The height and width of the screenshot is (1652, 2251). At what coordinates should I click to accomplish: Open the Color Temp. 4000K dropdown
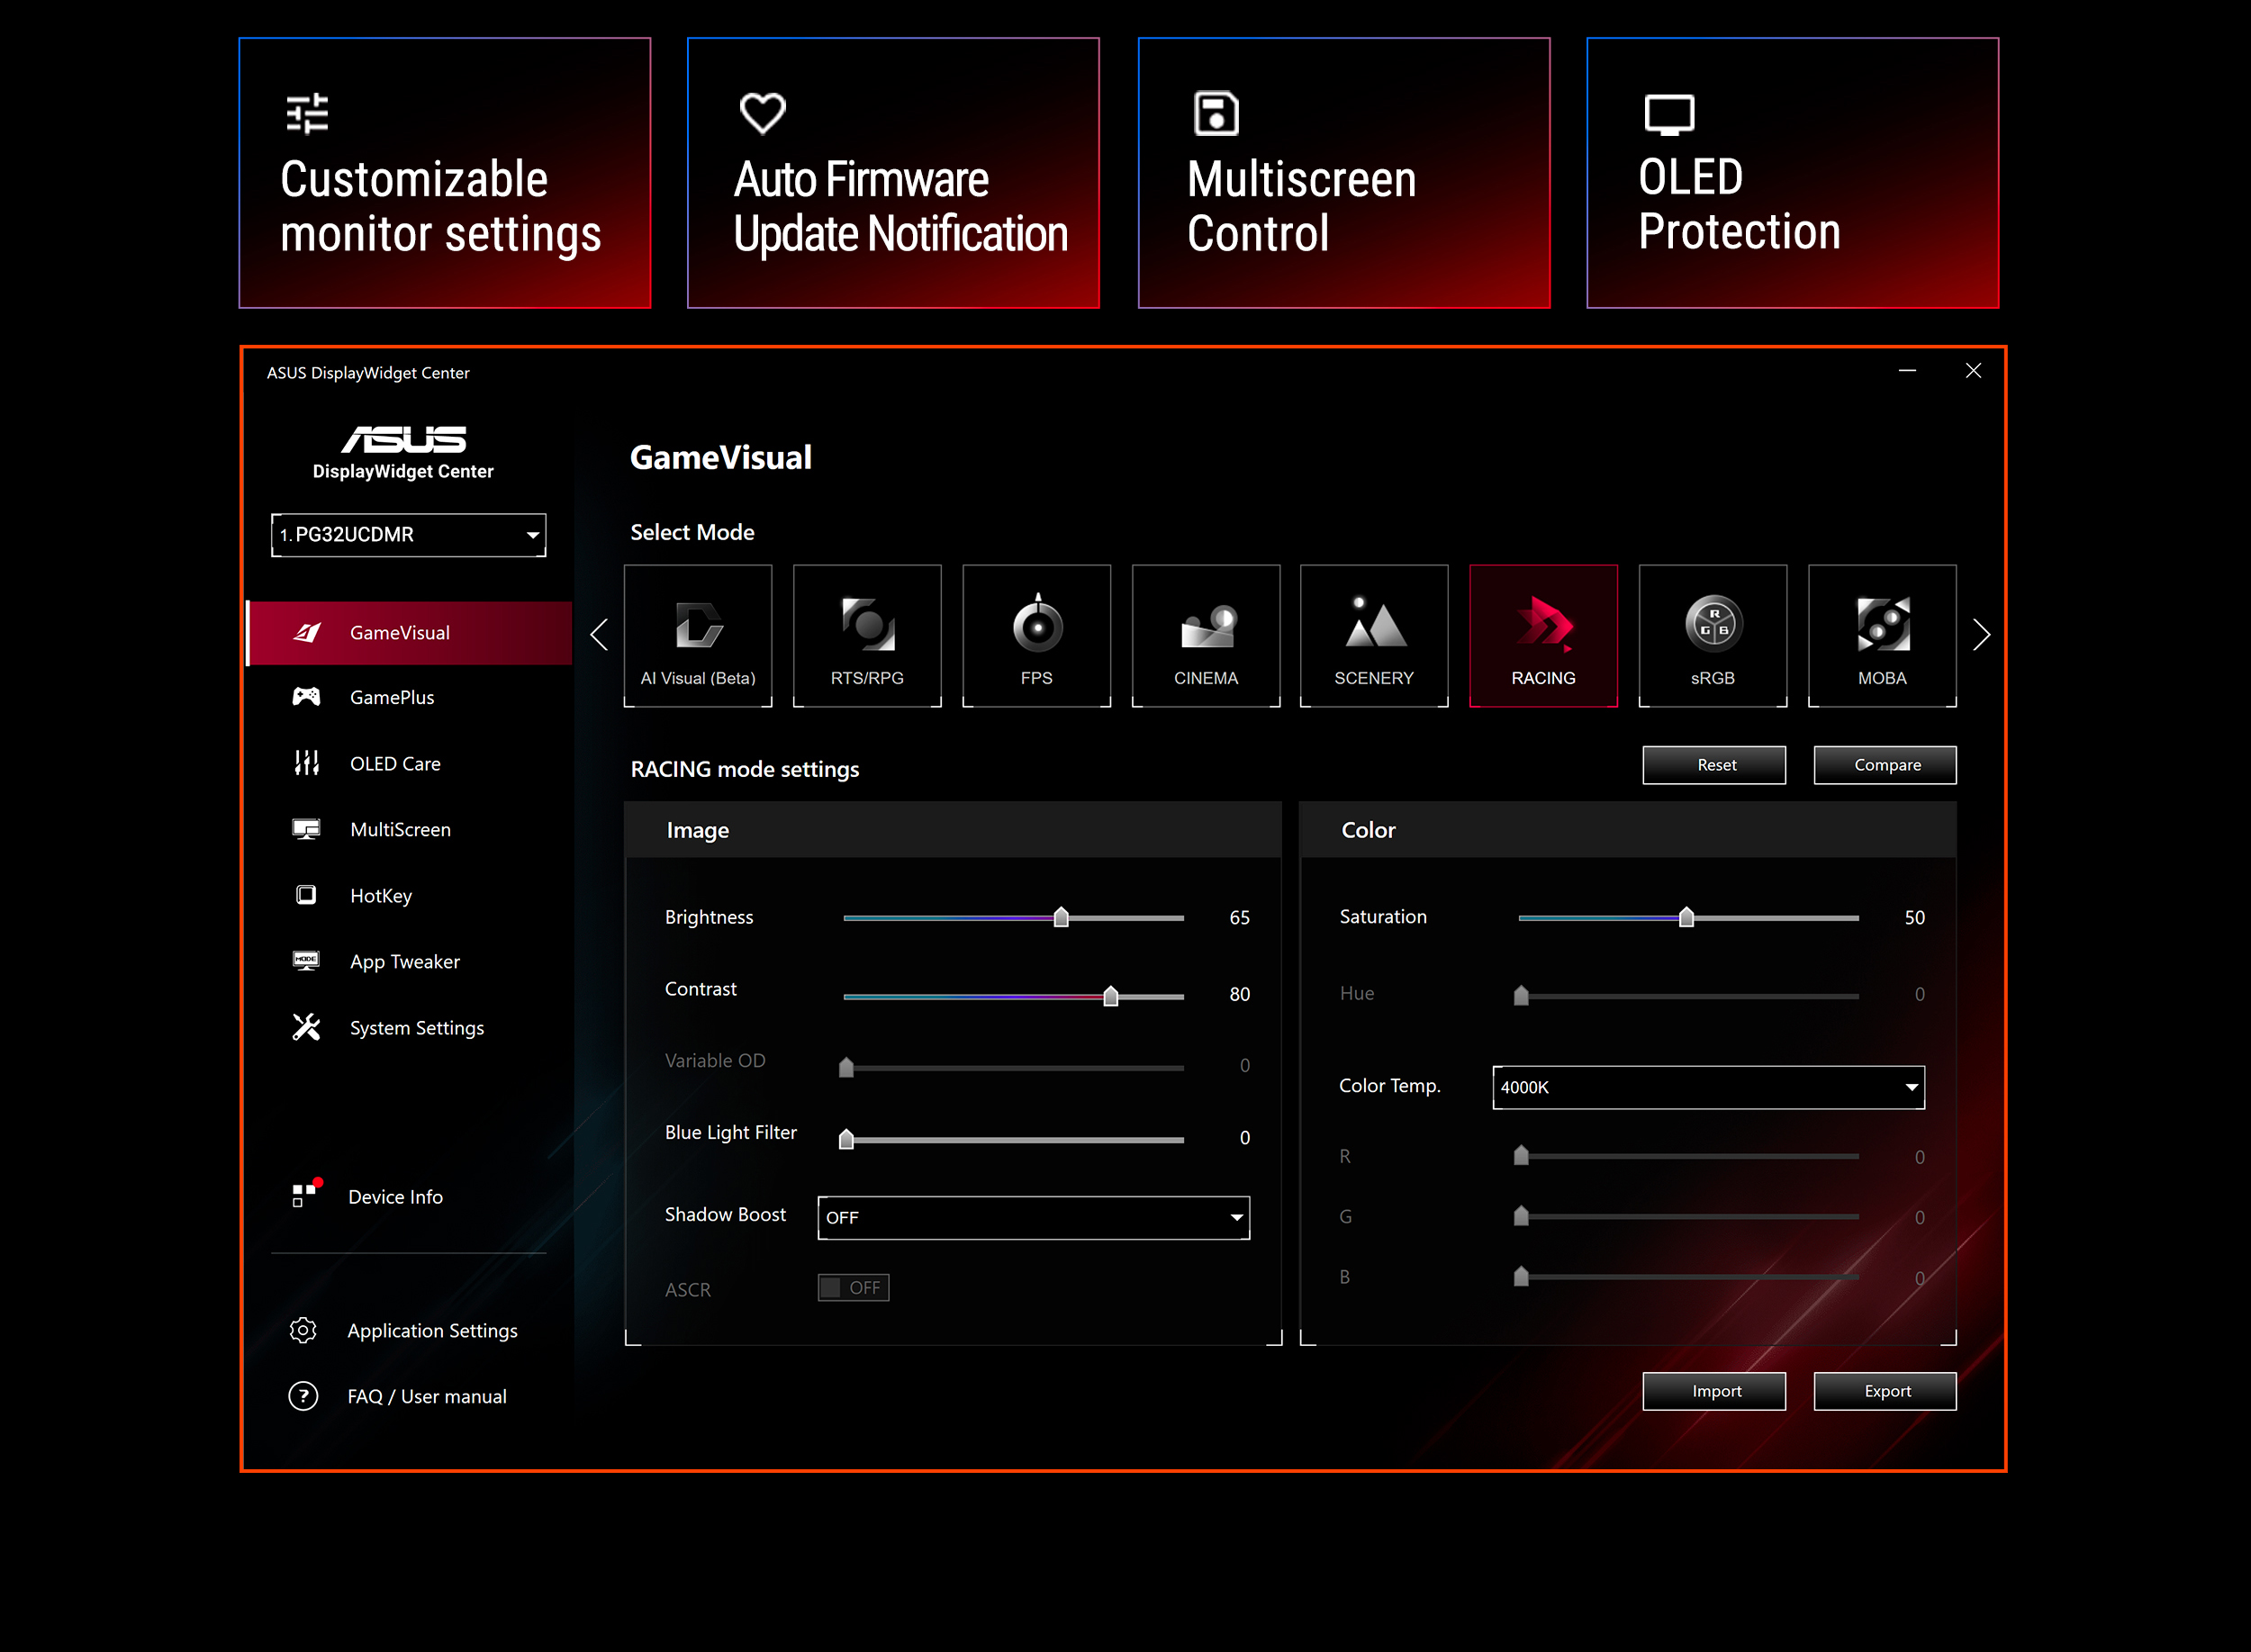[1709, 1087]
